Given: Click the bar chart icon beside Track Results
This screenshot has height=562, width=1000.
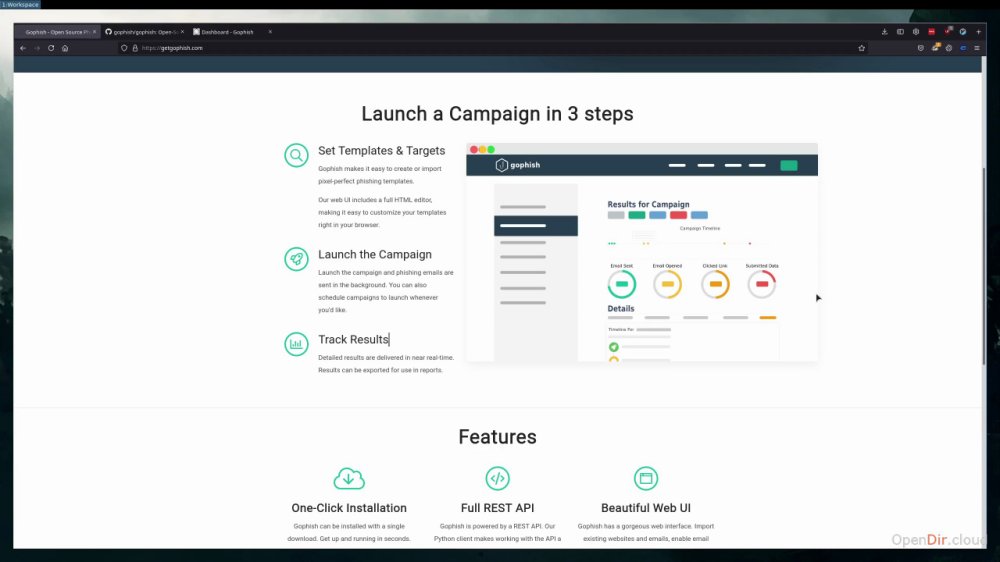Looking at the screenshot, I should pyautogui.click(x=297, y=344).
